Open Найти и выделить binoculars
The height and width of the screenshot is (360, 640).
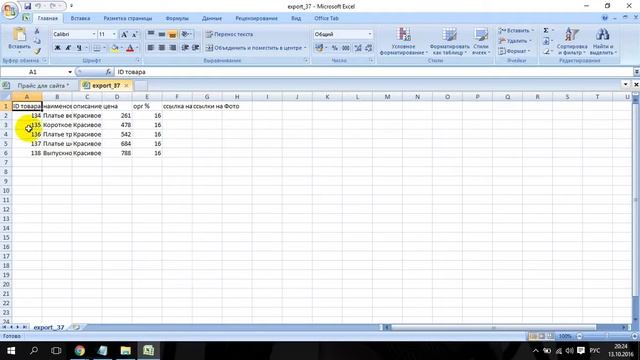coord(603,41)
